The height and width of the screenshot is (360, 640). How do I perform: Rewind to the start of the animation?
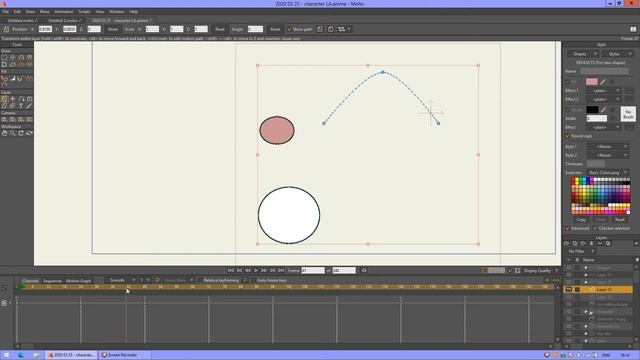pyautogui.click(x=231, y=270)
